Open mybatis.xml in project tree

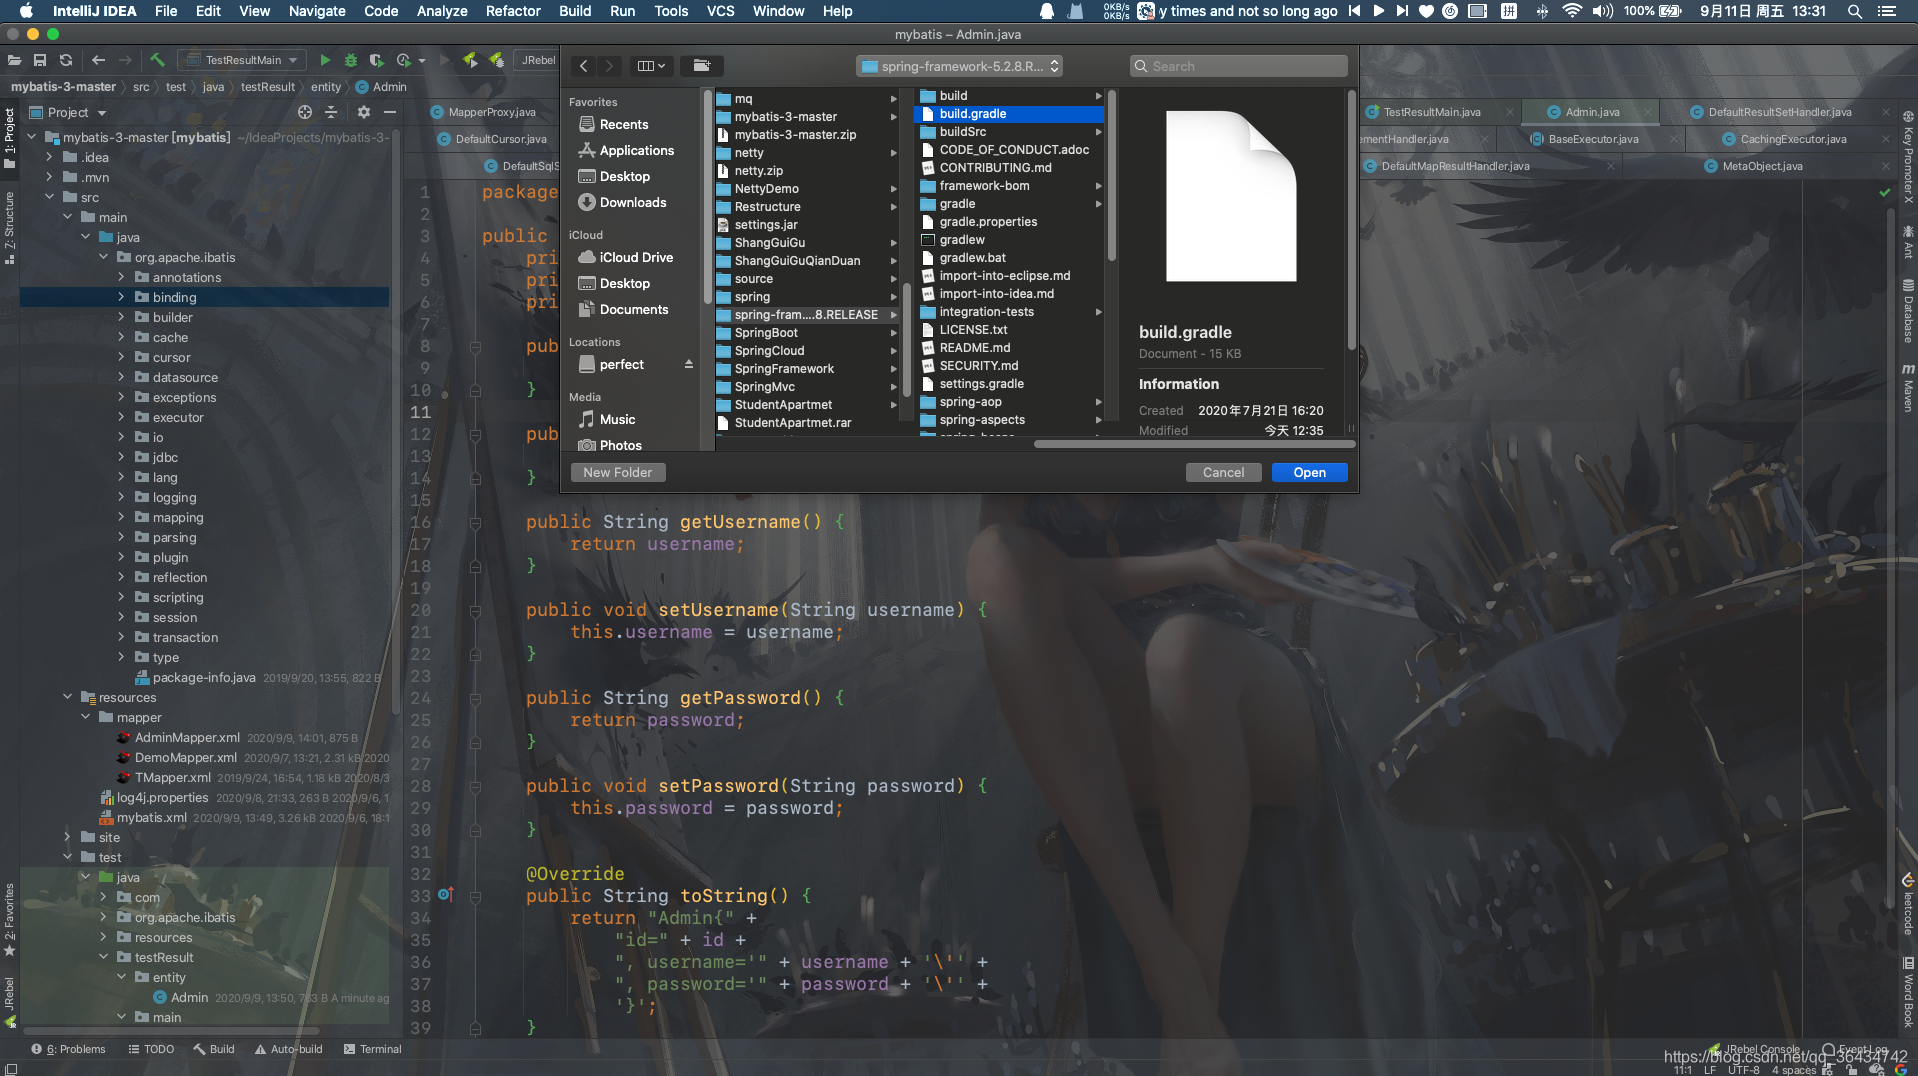pyautogui.click(x=151, y=818)
